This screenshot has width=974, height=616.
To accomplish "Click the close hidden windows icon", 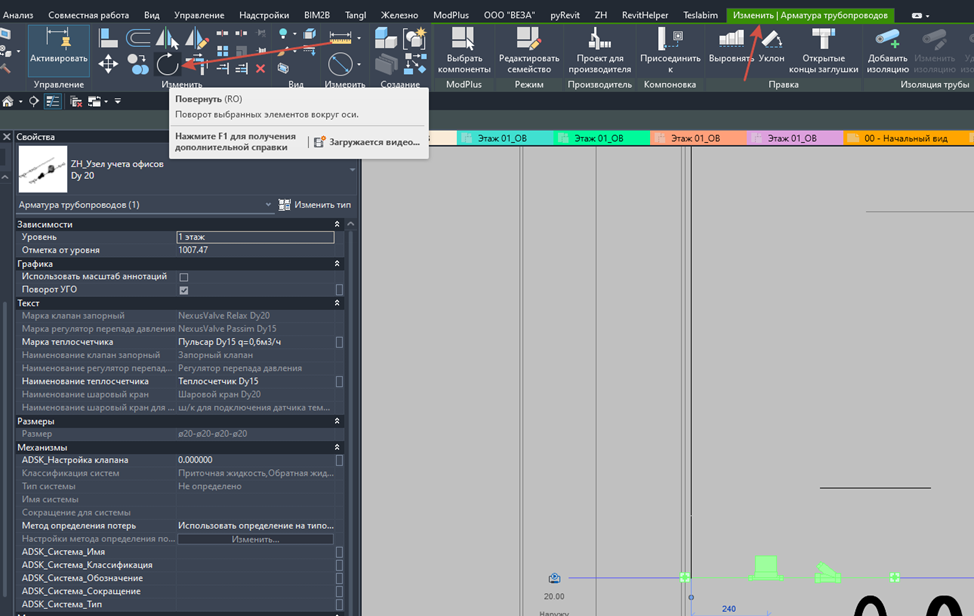I will (x=76, y=101).
